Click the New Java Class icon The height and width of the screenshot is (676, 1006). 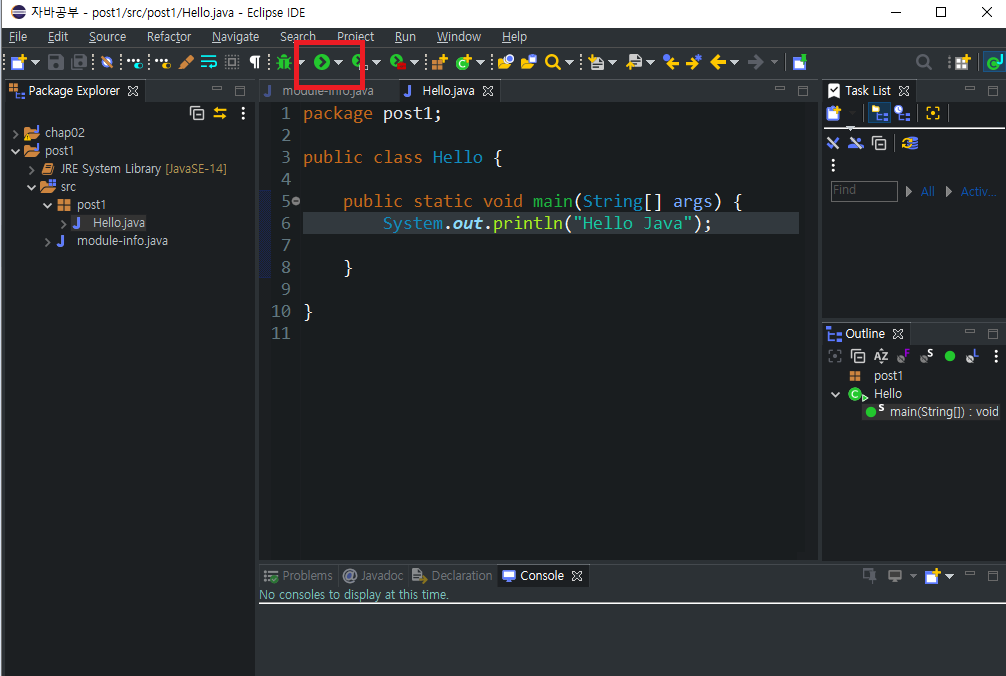(464, 62)
